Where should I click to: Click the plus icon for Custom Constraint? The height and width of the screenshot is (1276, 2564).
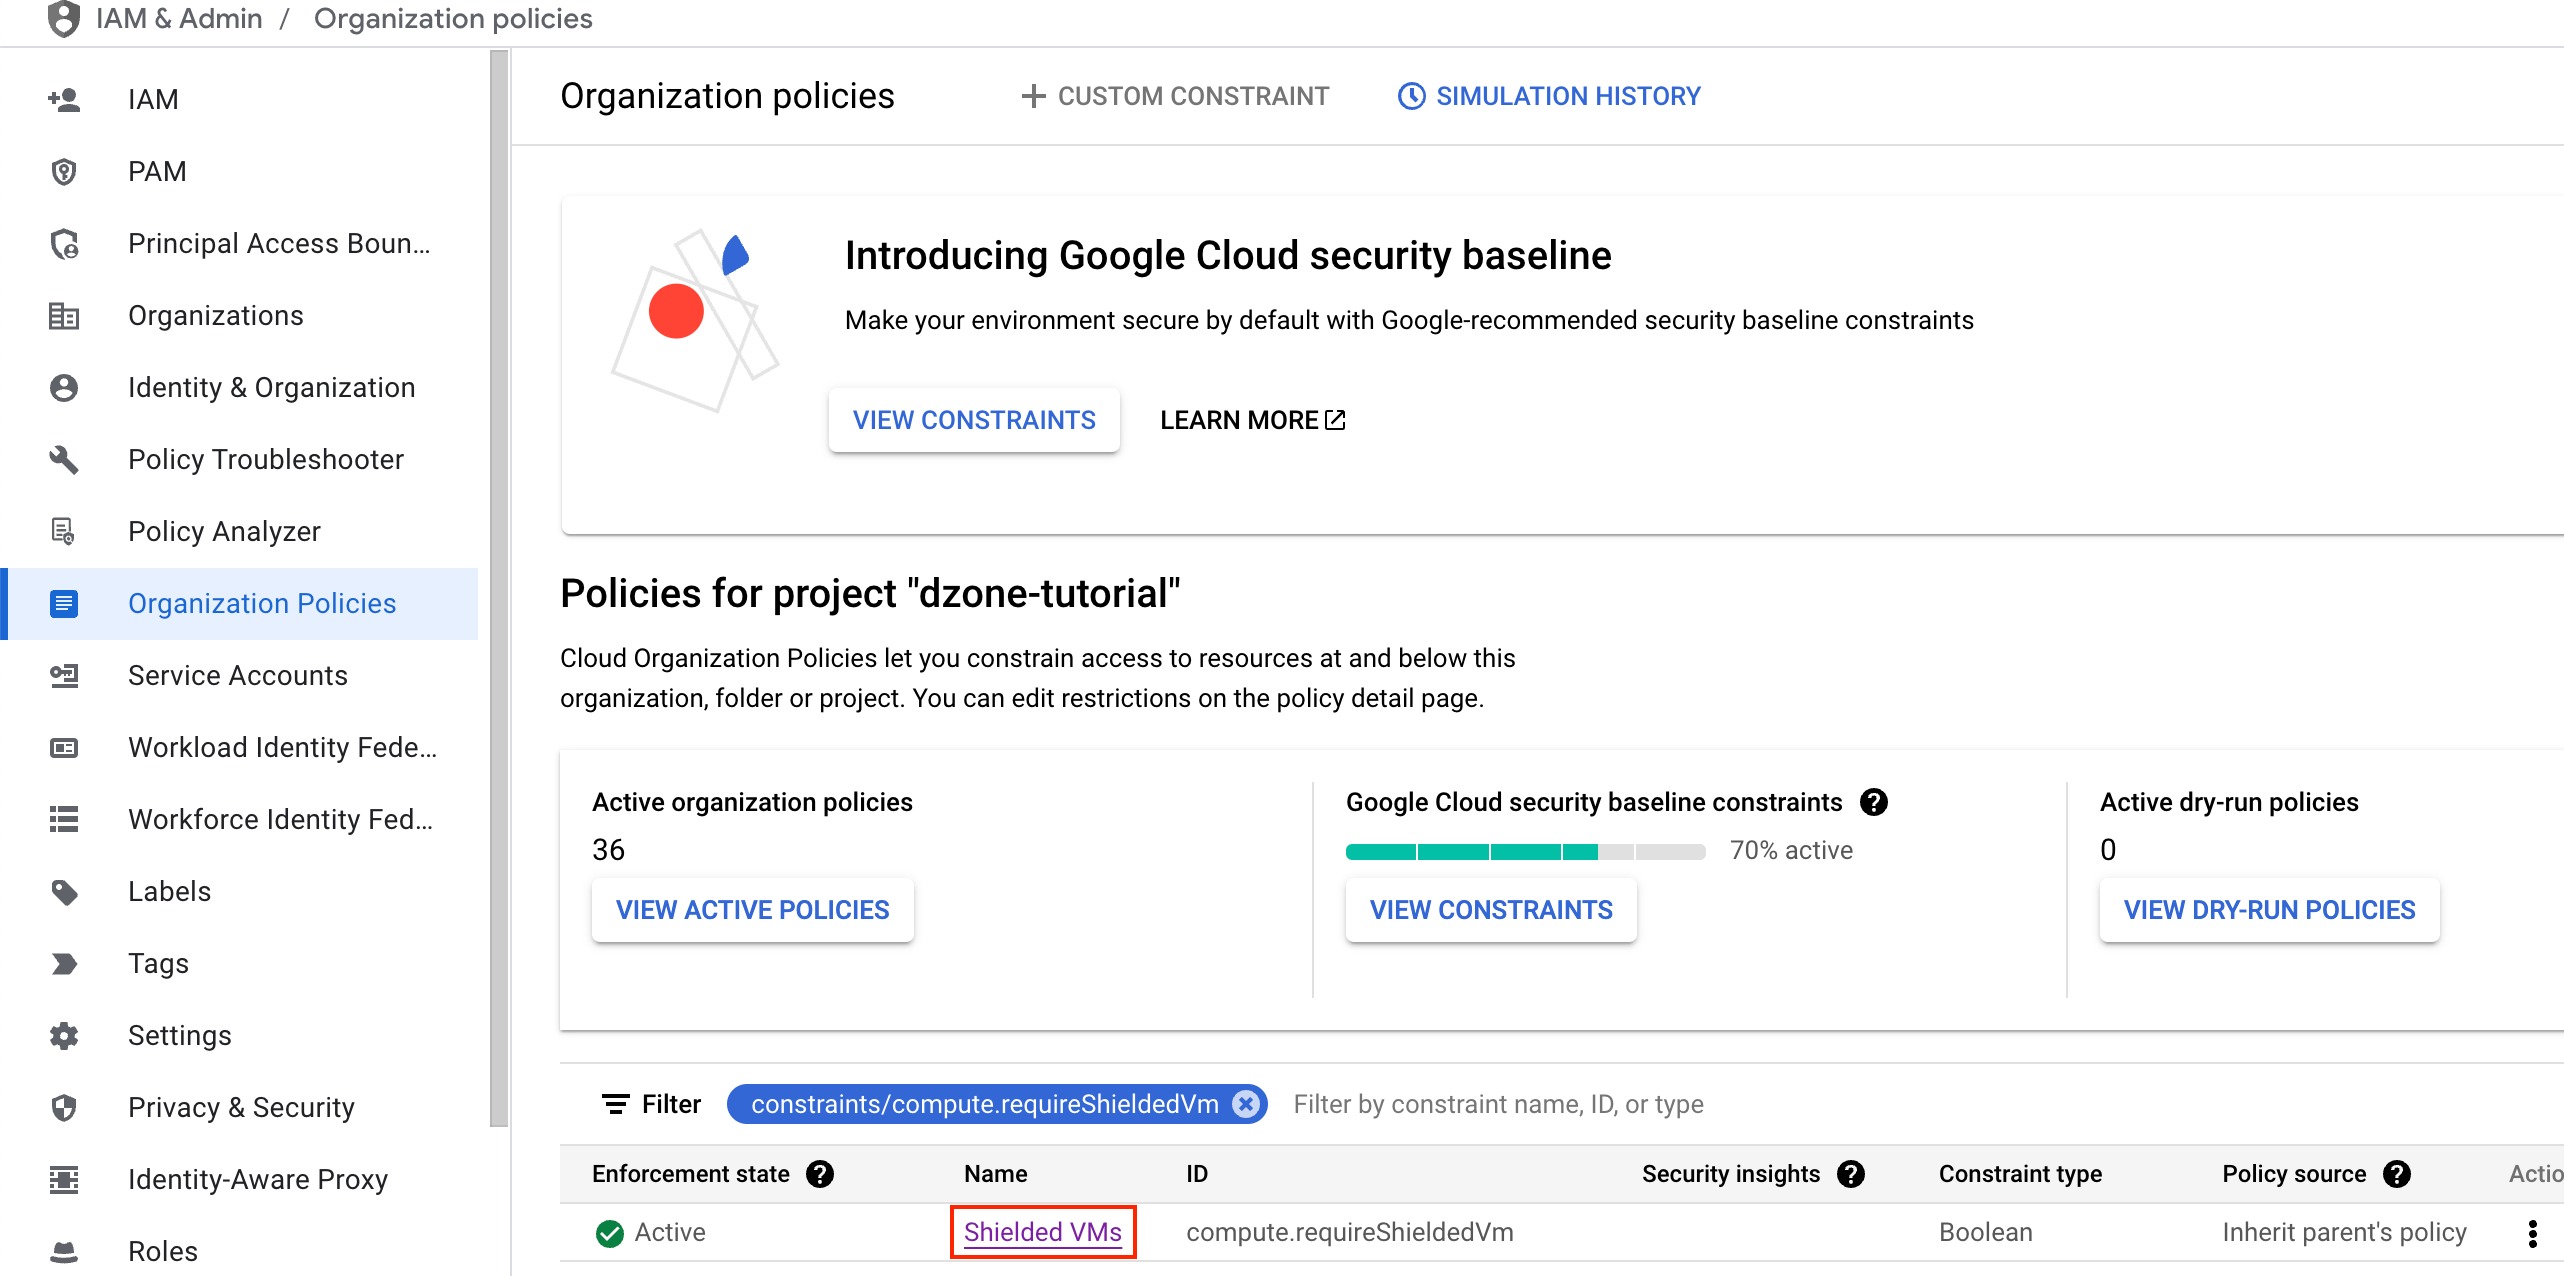tap(1033, 96)
